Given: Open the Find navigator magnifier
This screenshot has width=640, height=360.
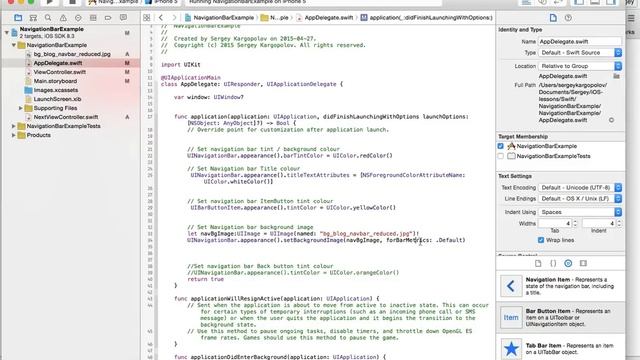Looking at the screenshot, I should click(x=48, y=18).
